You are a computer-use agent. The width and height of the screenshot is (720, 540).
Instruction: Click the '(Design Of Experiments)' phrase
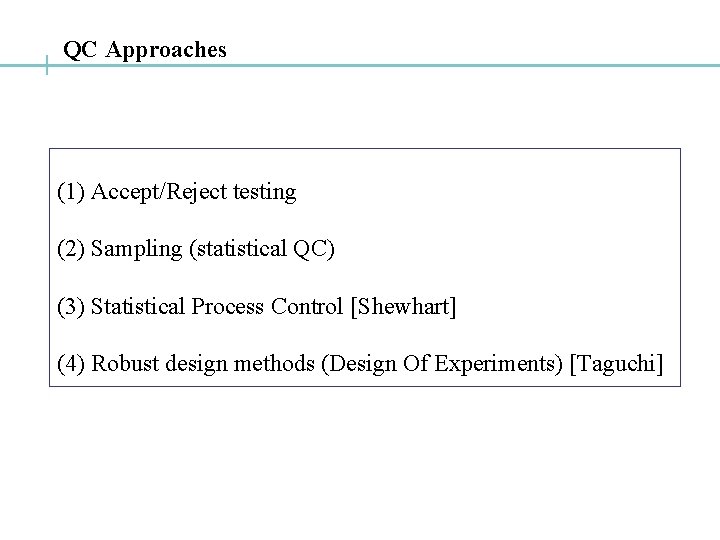click(x=442, y=364)
